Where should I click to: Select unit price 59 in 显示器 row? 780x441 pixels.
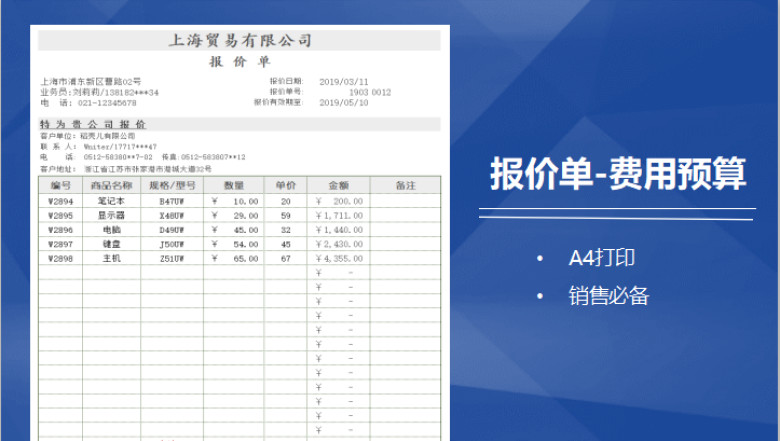(x=286, y=216)
